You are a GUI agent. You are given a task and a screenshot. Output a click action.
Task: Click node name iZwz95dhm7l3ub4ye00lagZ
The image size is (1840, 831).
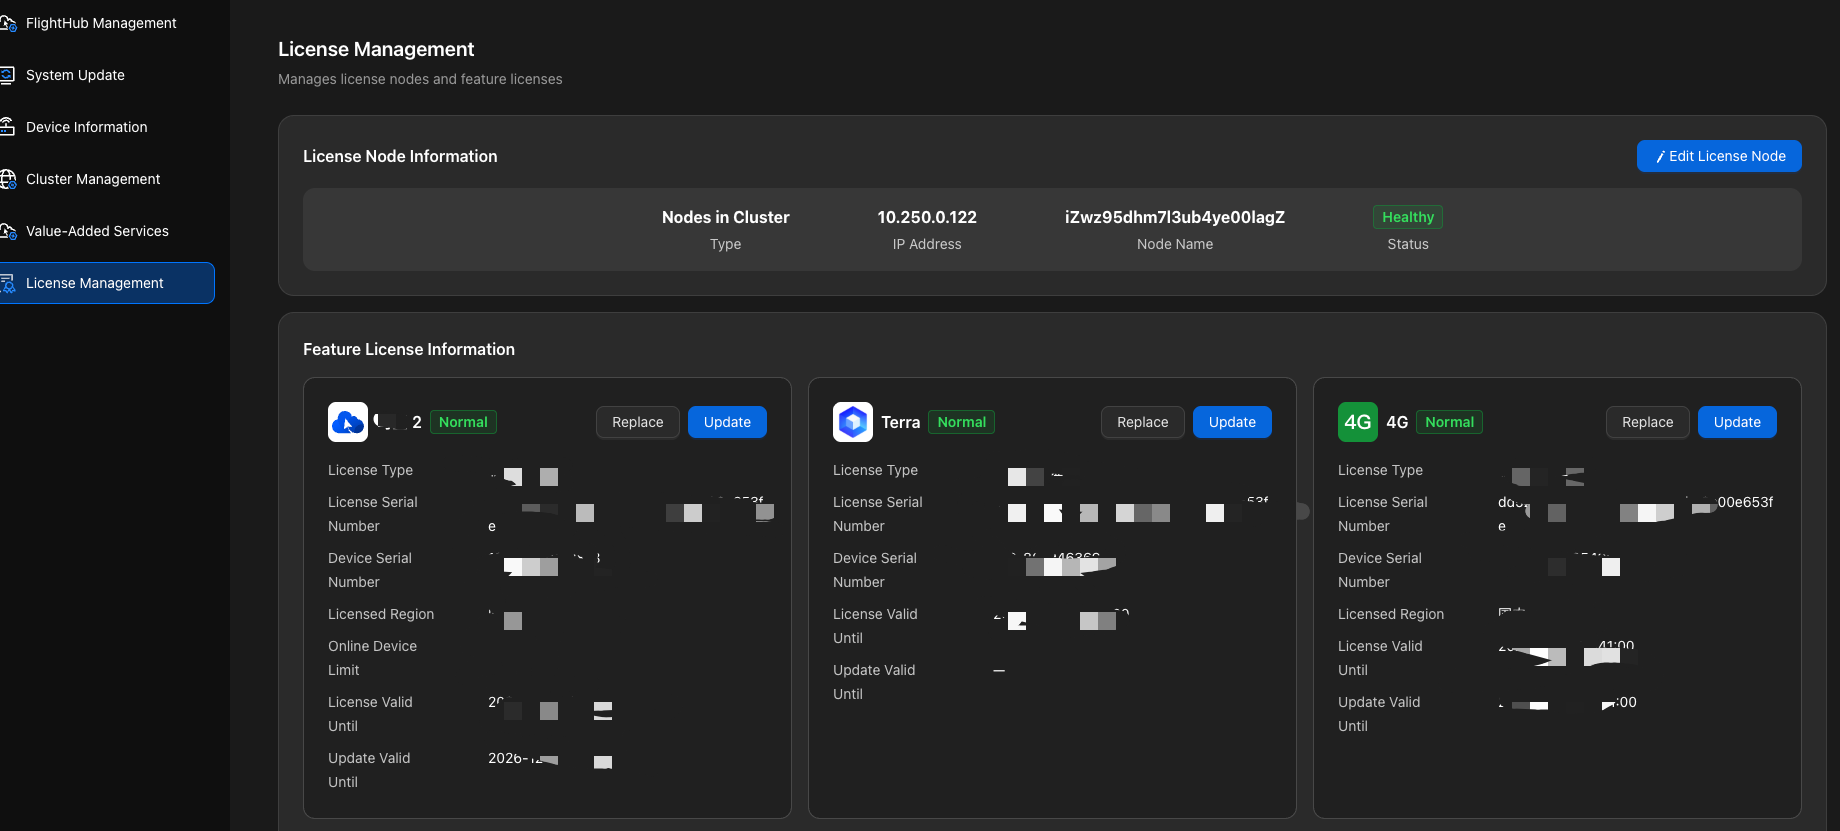[1175, 217]
